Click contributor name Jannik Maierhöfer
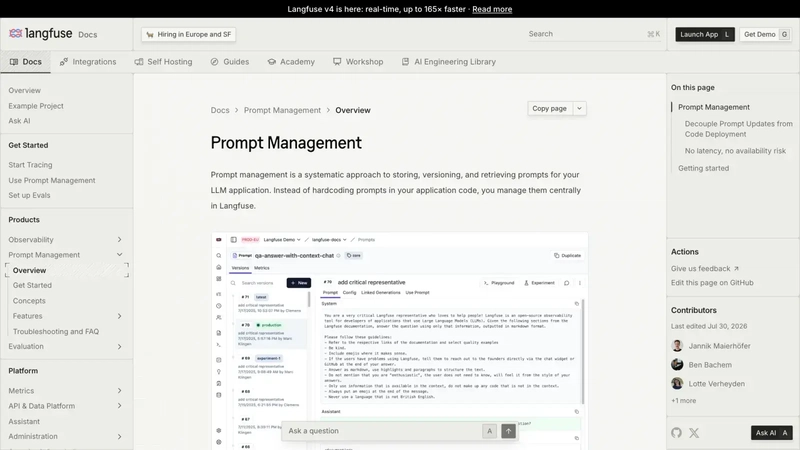Image resolution: width=800 pixels, height=450 pixels. pos(719,346)
